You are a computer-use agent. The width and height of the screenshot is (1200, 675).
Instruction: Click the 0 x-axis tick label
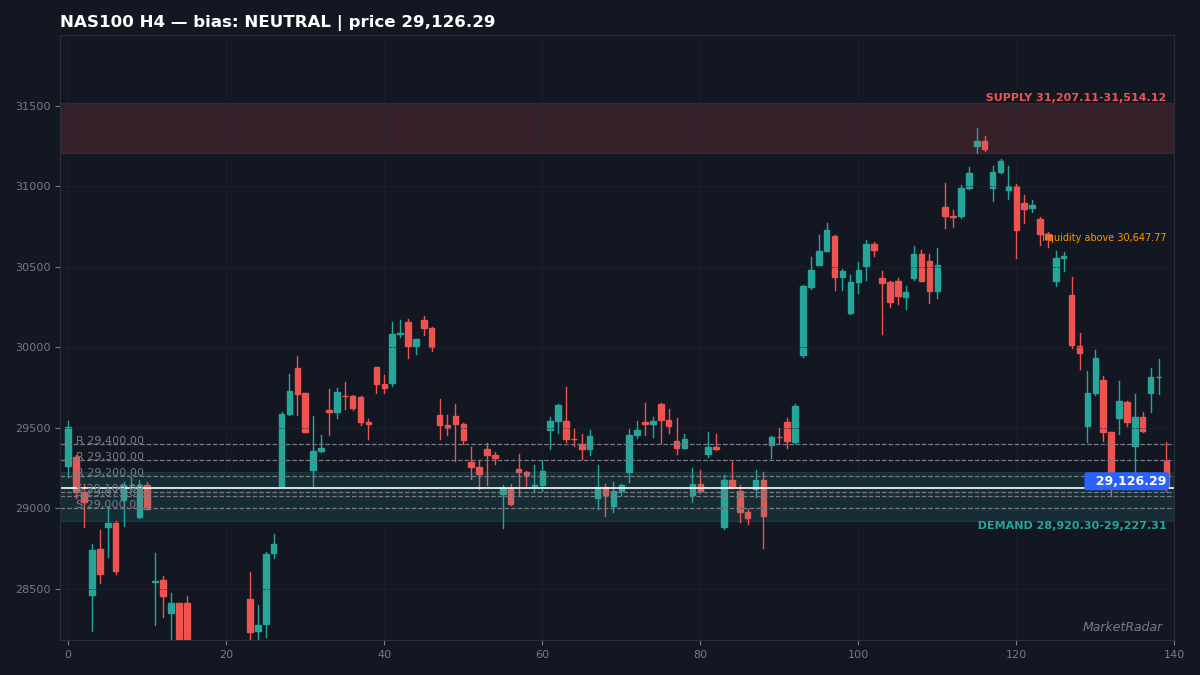68,654
